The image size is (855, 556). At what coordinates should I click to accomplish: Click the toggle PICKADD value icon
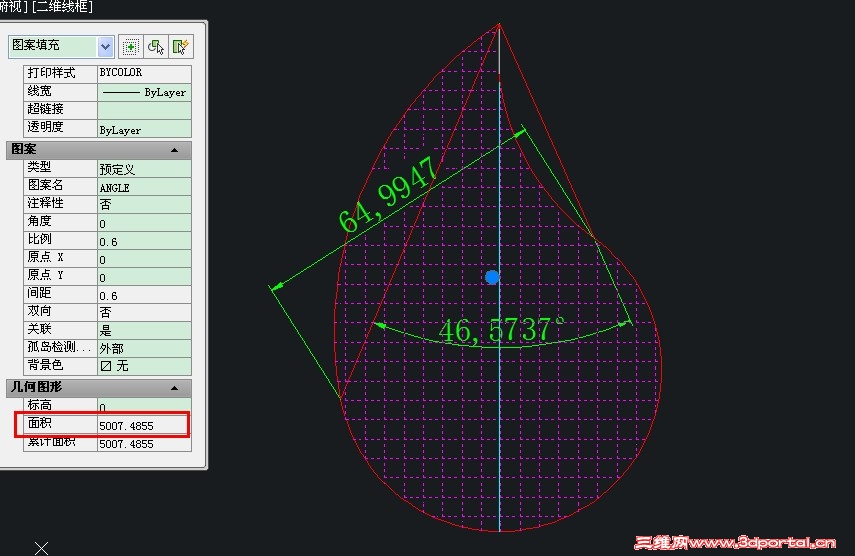click(130, 47)
